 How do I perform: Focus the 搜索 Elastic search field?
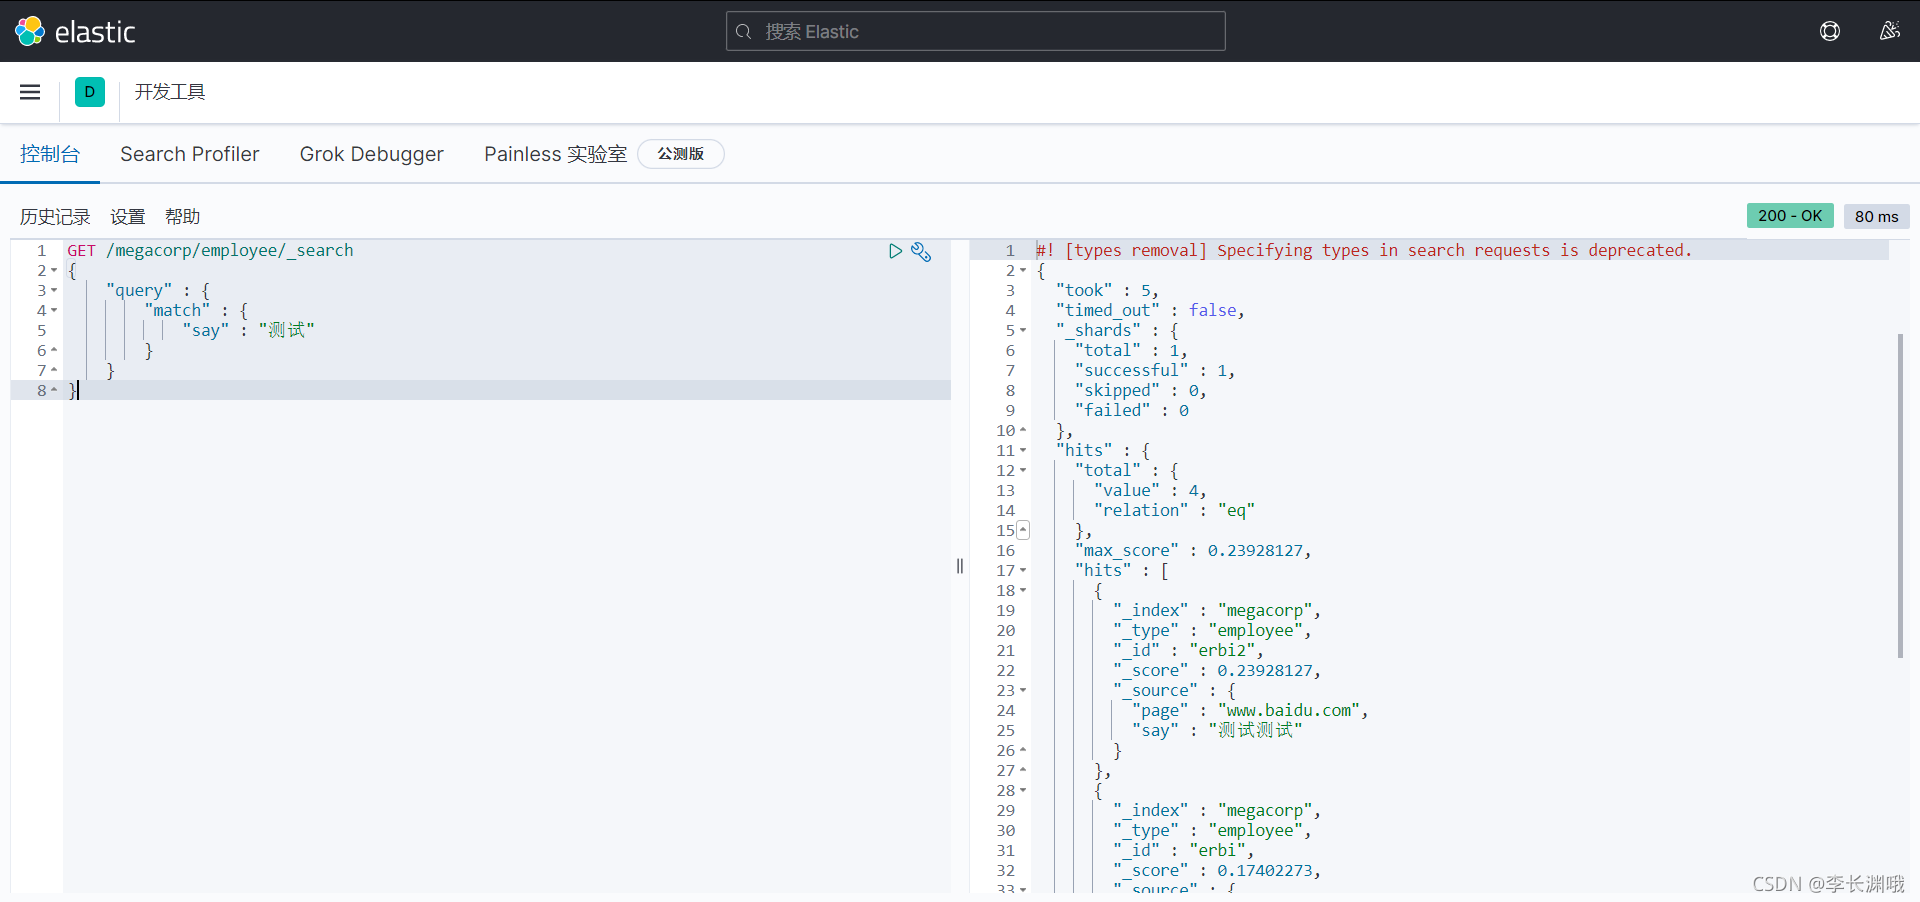click(x=975, y=31)
